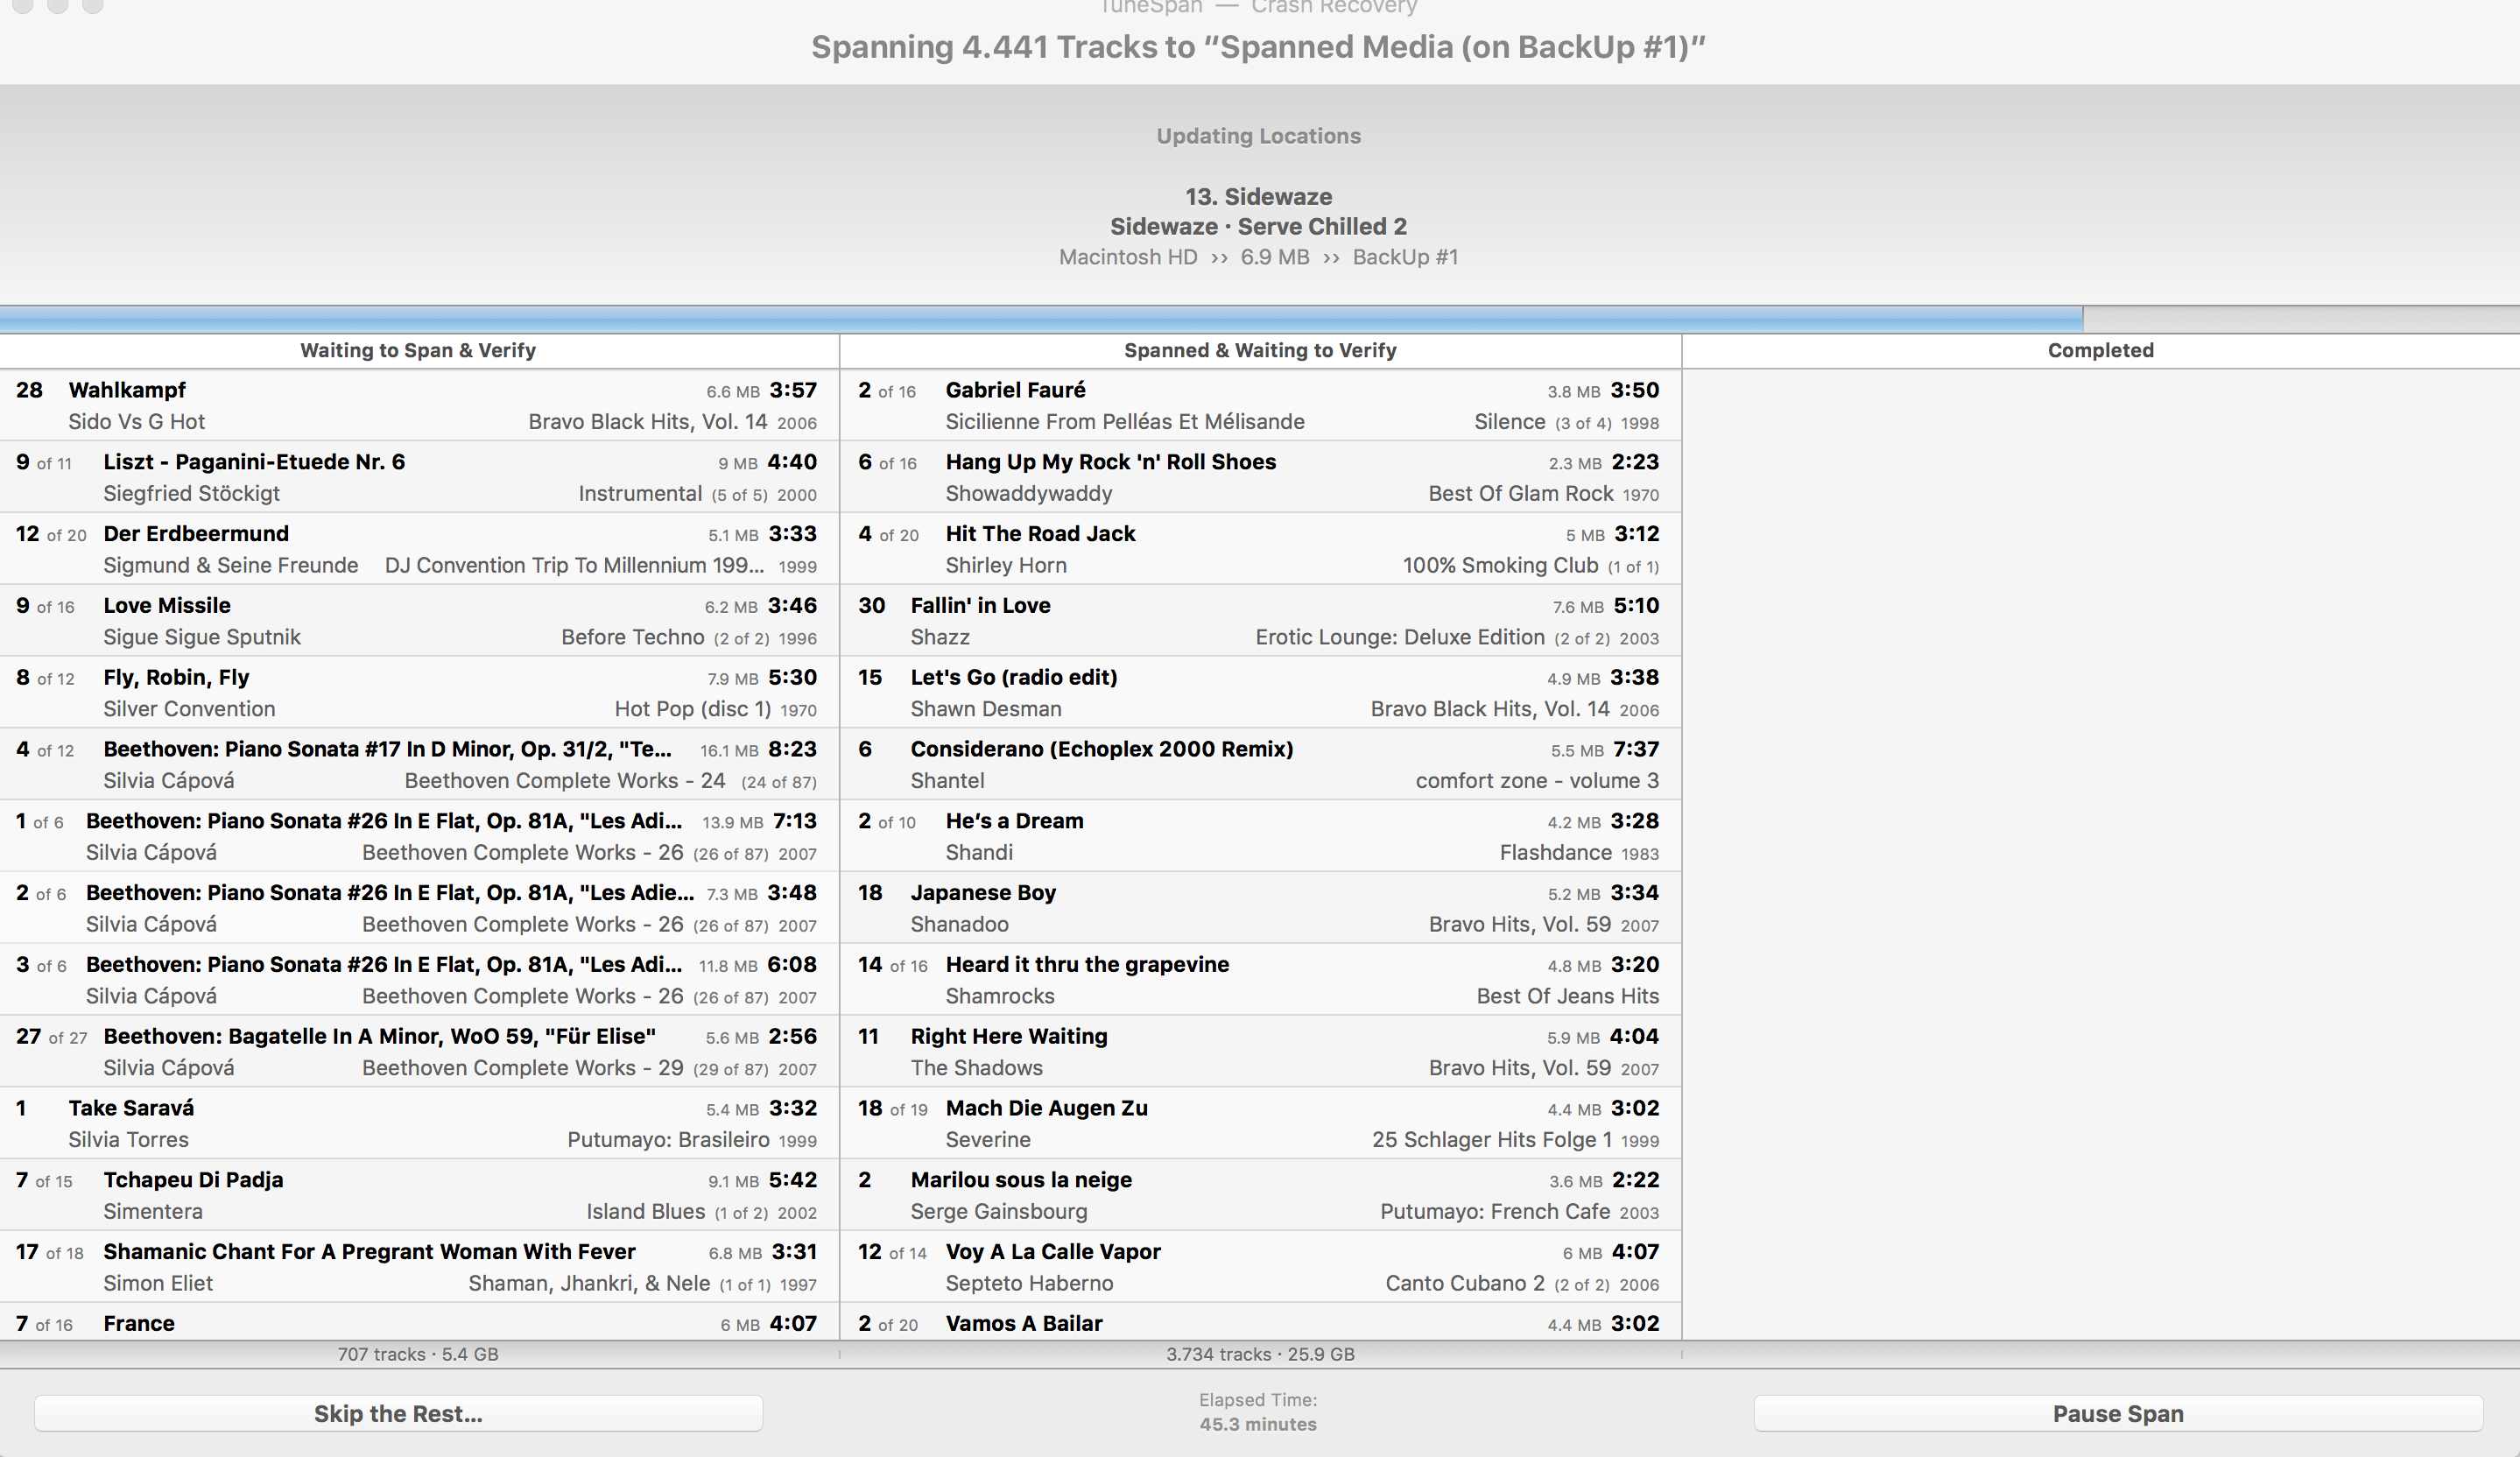Viewport: 2520px width, 1457px height.
Task: Select the Marilou sous la neige track
Action: pos(1259,1195)
